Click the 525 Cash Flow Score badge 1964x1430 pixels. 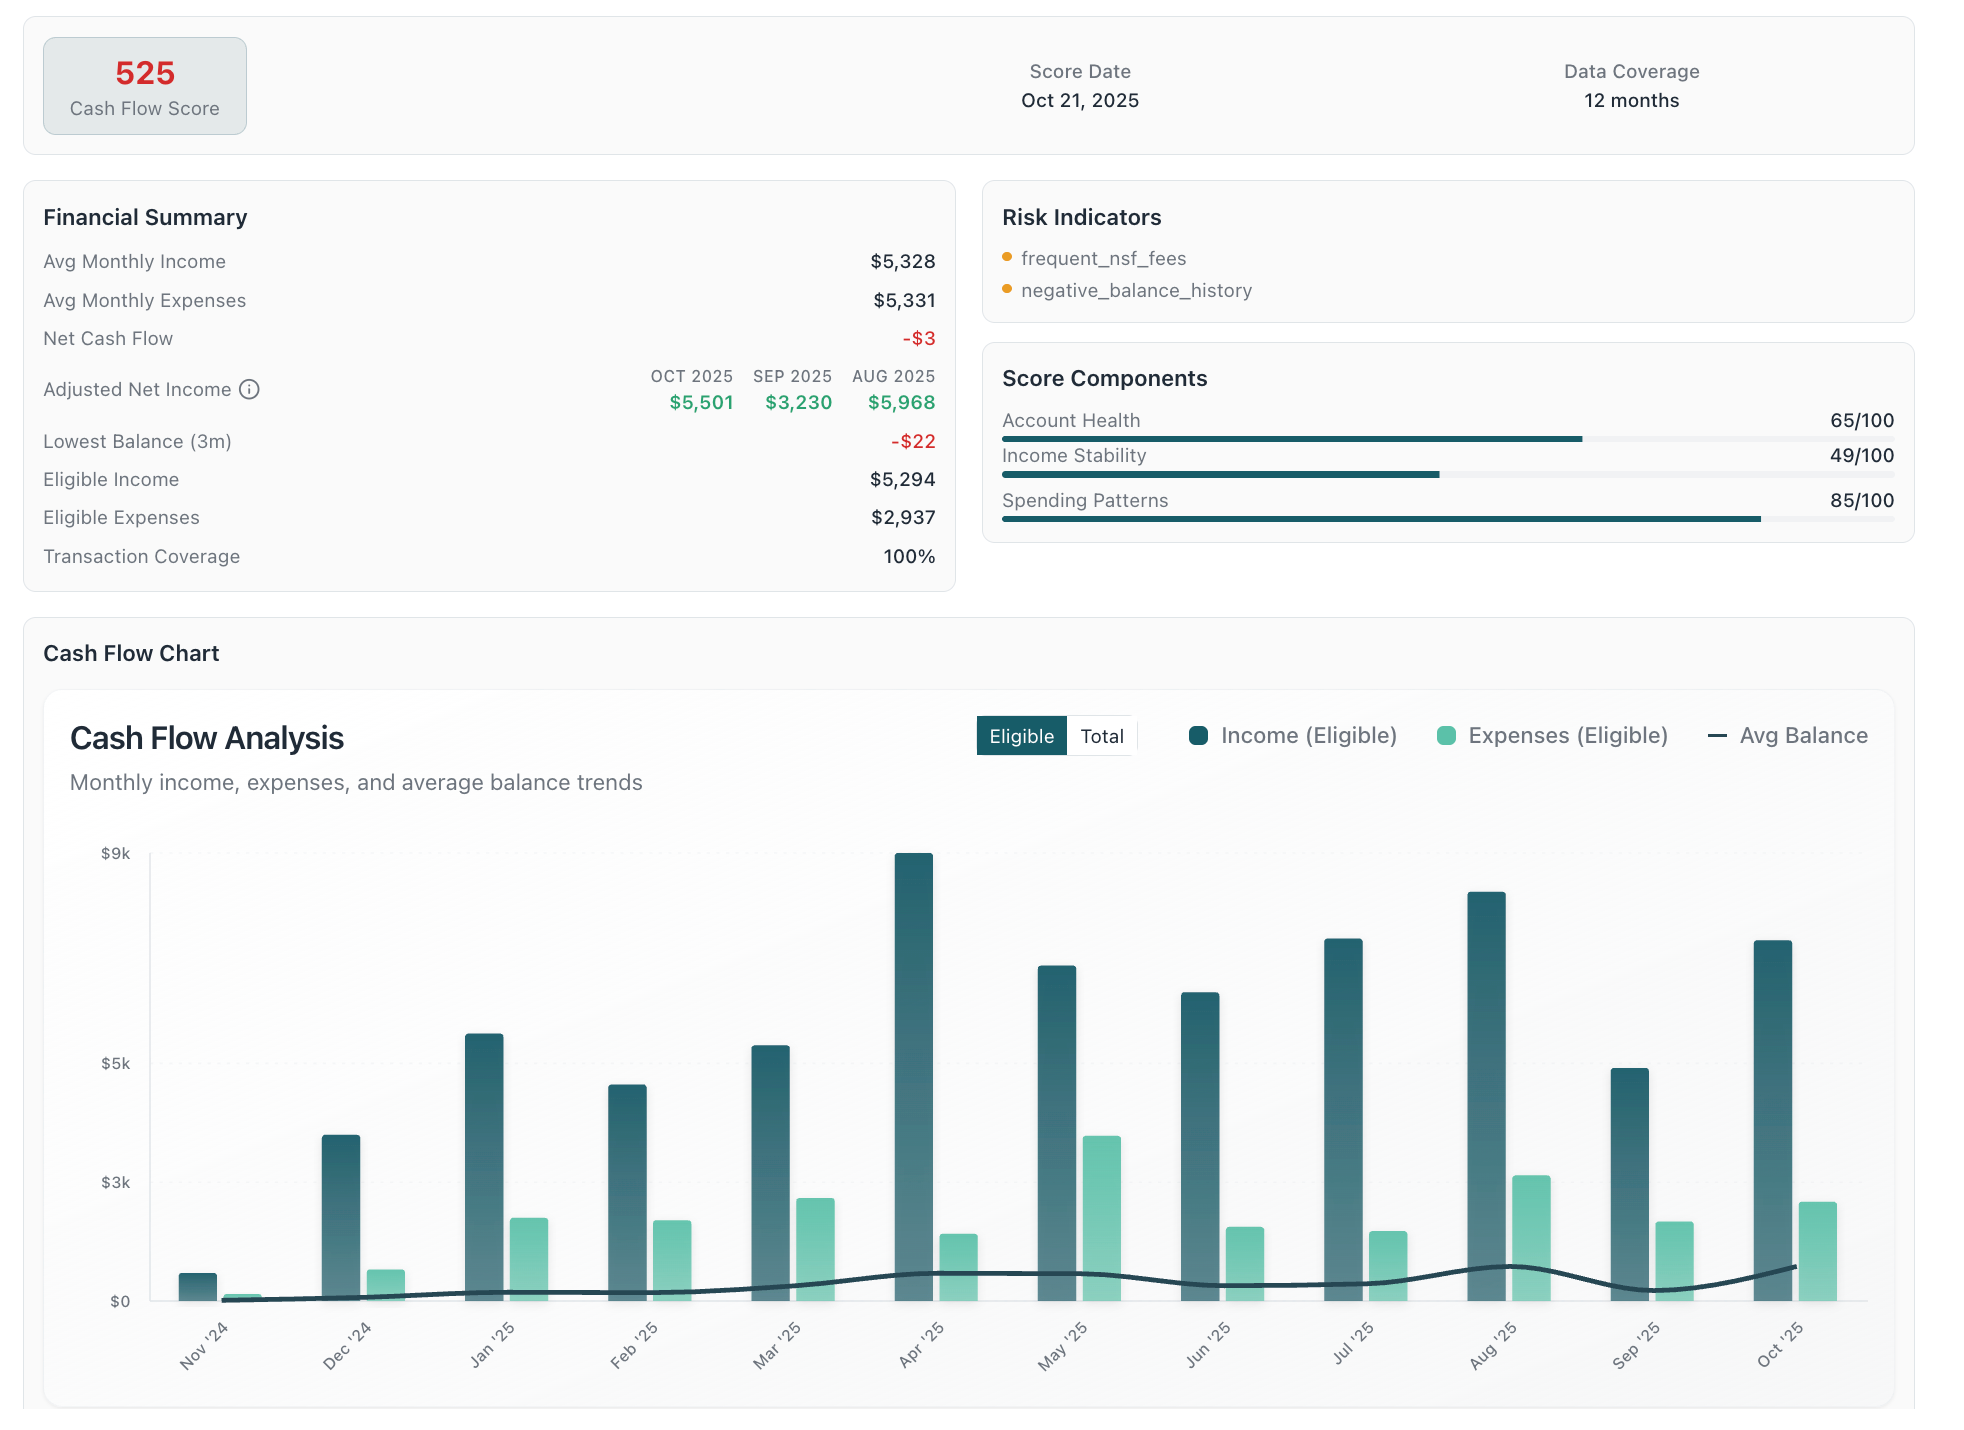[144, 86]
